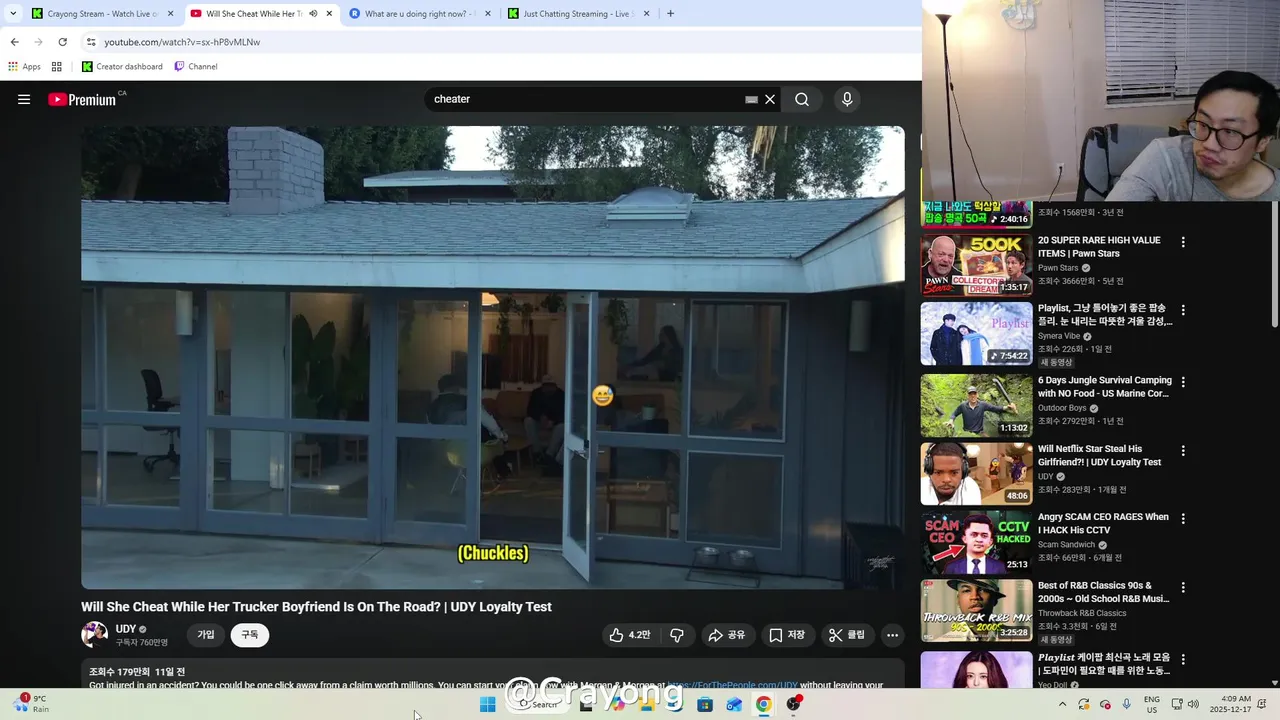Image resolution: width=1280 pixels, height=720 pixels.
Task: Reload the page with refresh icon
Action: pyautogui.click(x=62, y=42)
